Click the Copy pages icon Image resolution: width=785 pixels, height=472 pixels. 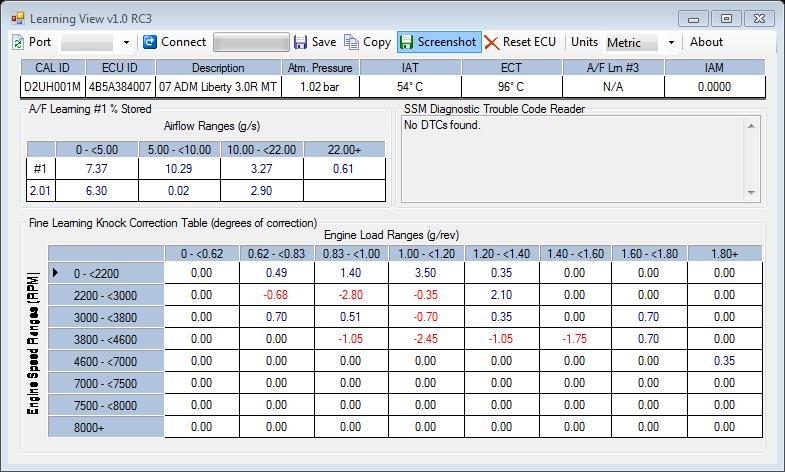(352, 42)
